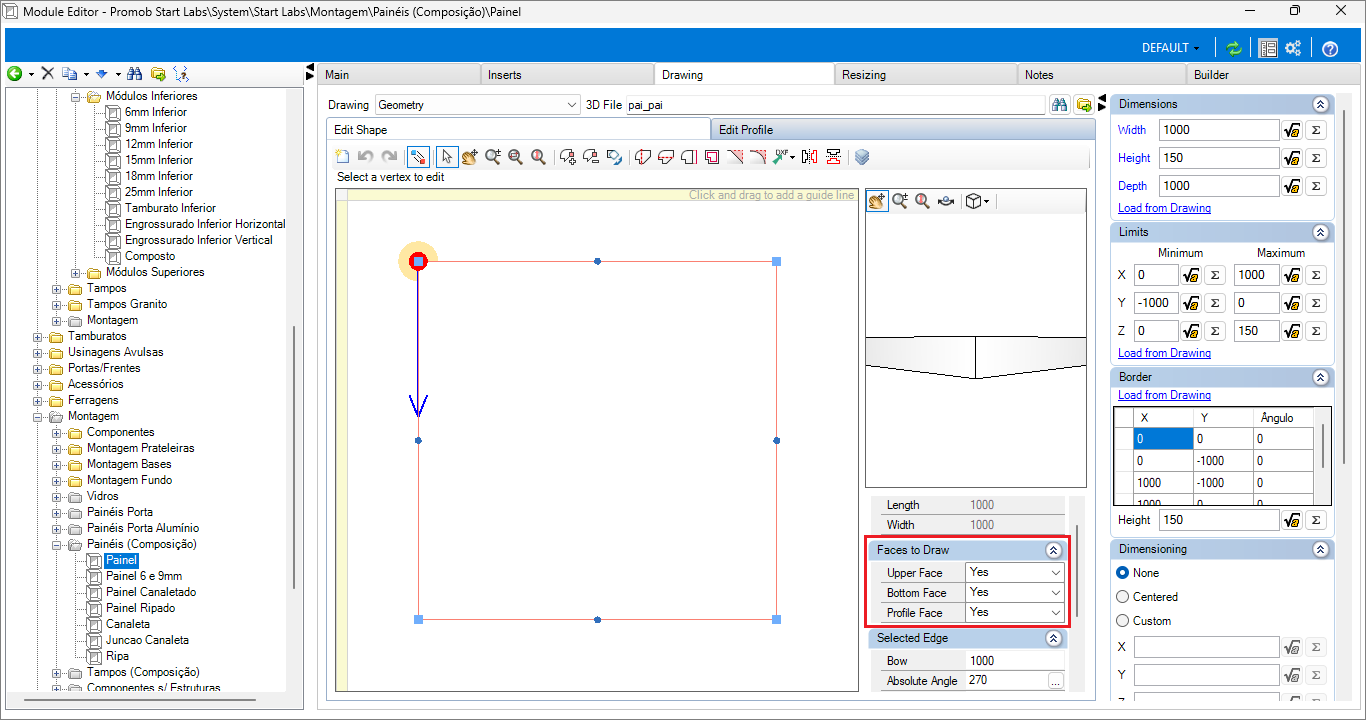1366x720 pixels.
Task: Click the mirror vertically icon with red lines
Action: [833, 156]
